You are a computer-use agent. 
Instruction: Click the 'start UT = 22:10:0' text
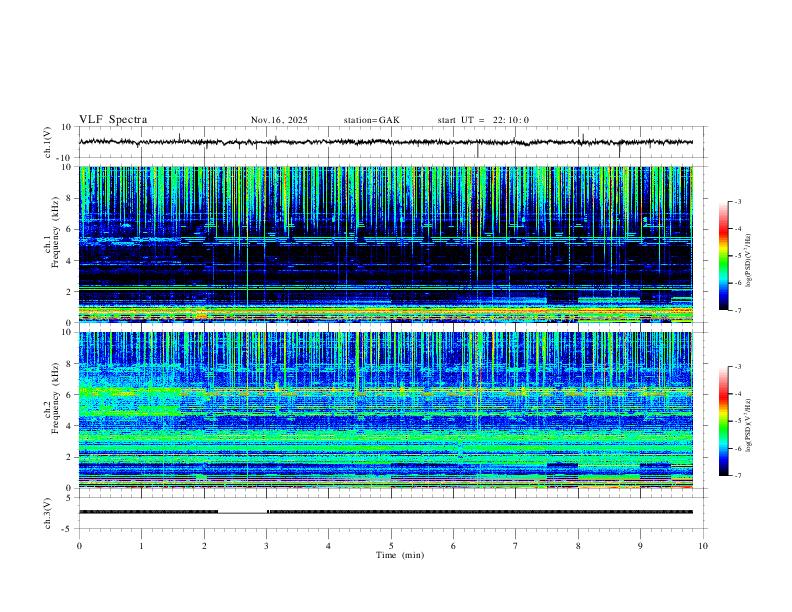[483, 120]
